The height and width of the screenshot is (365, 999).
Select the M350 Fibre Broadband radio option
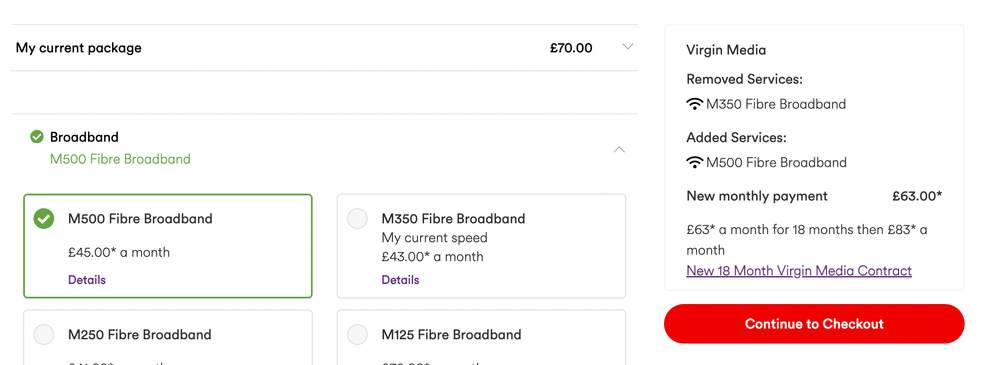tap(357, 218)
